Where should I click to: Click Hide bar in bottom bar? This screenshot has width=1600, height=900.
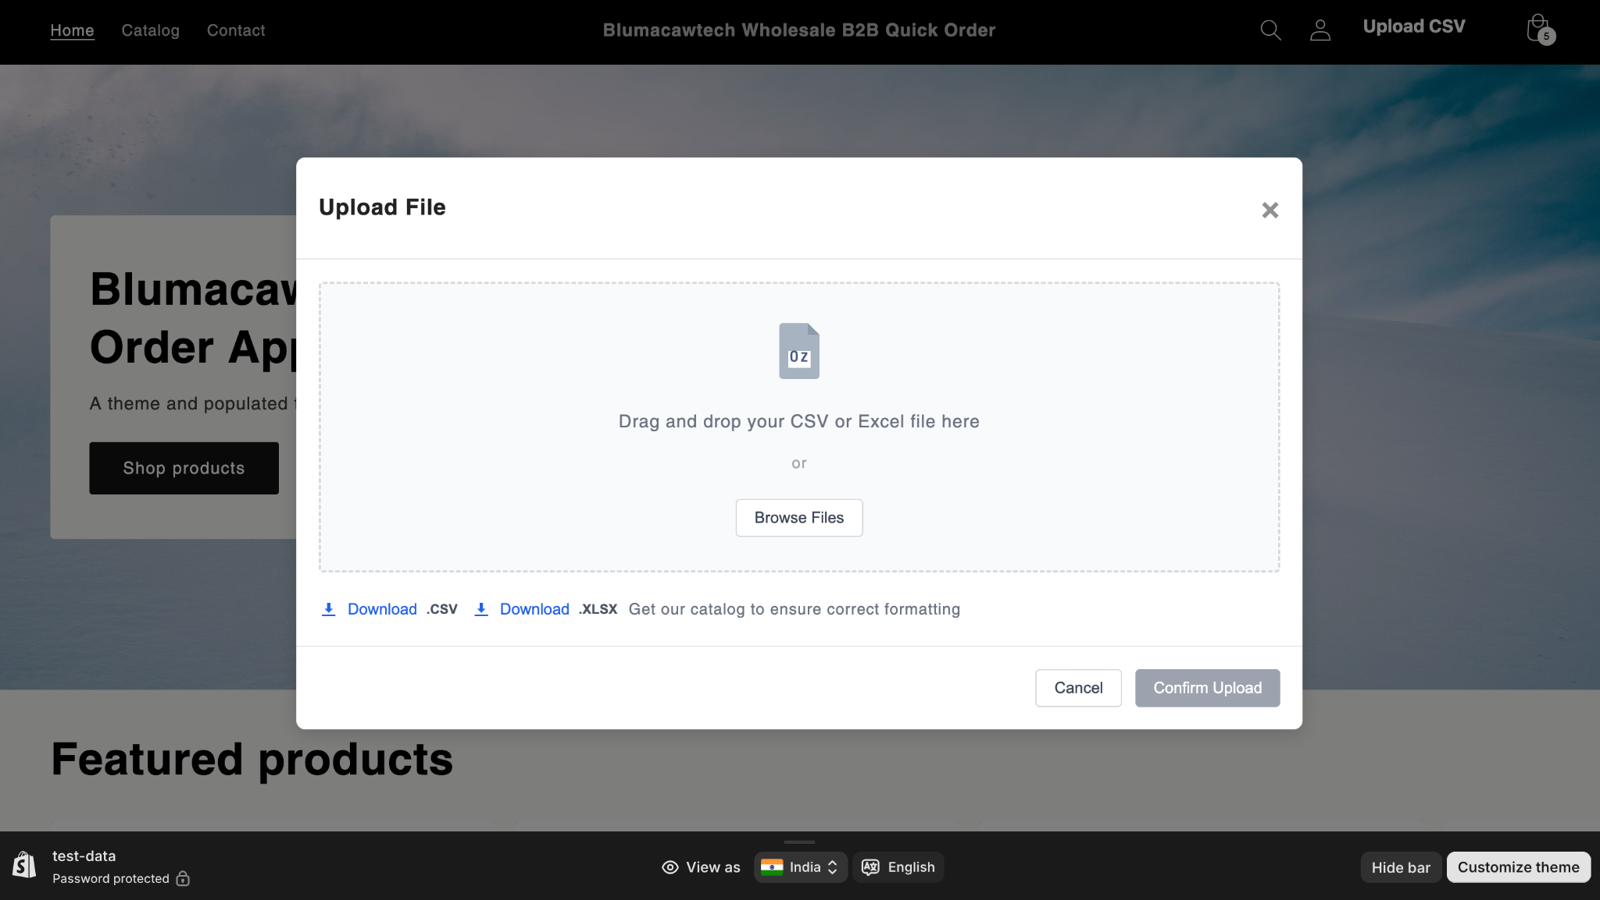click(1401, 867)
